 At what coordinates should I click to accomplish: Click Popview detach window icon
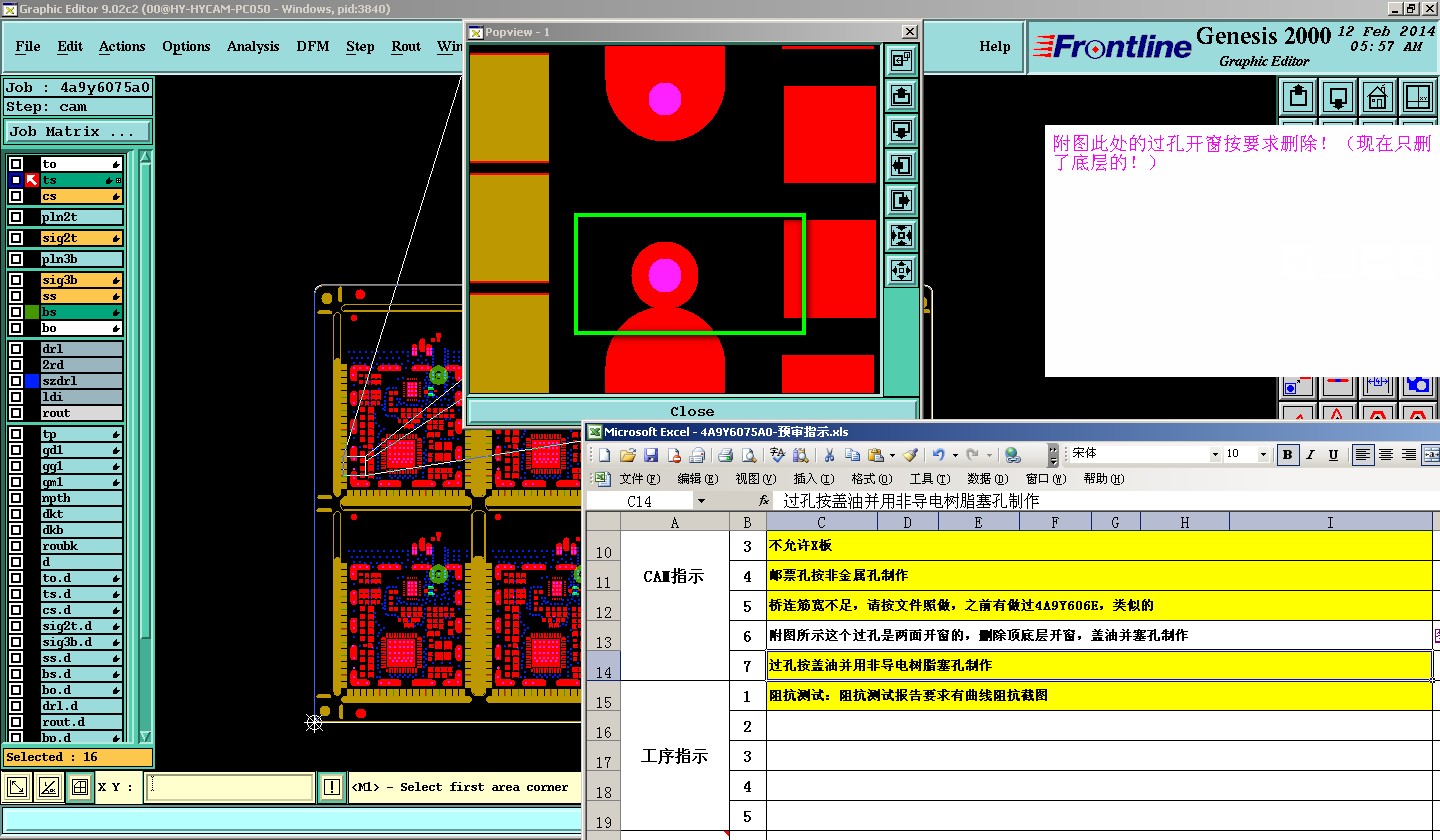pyautogui.click(x=901, y=61)
